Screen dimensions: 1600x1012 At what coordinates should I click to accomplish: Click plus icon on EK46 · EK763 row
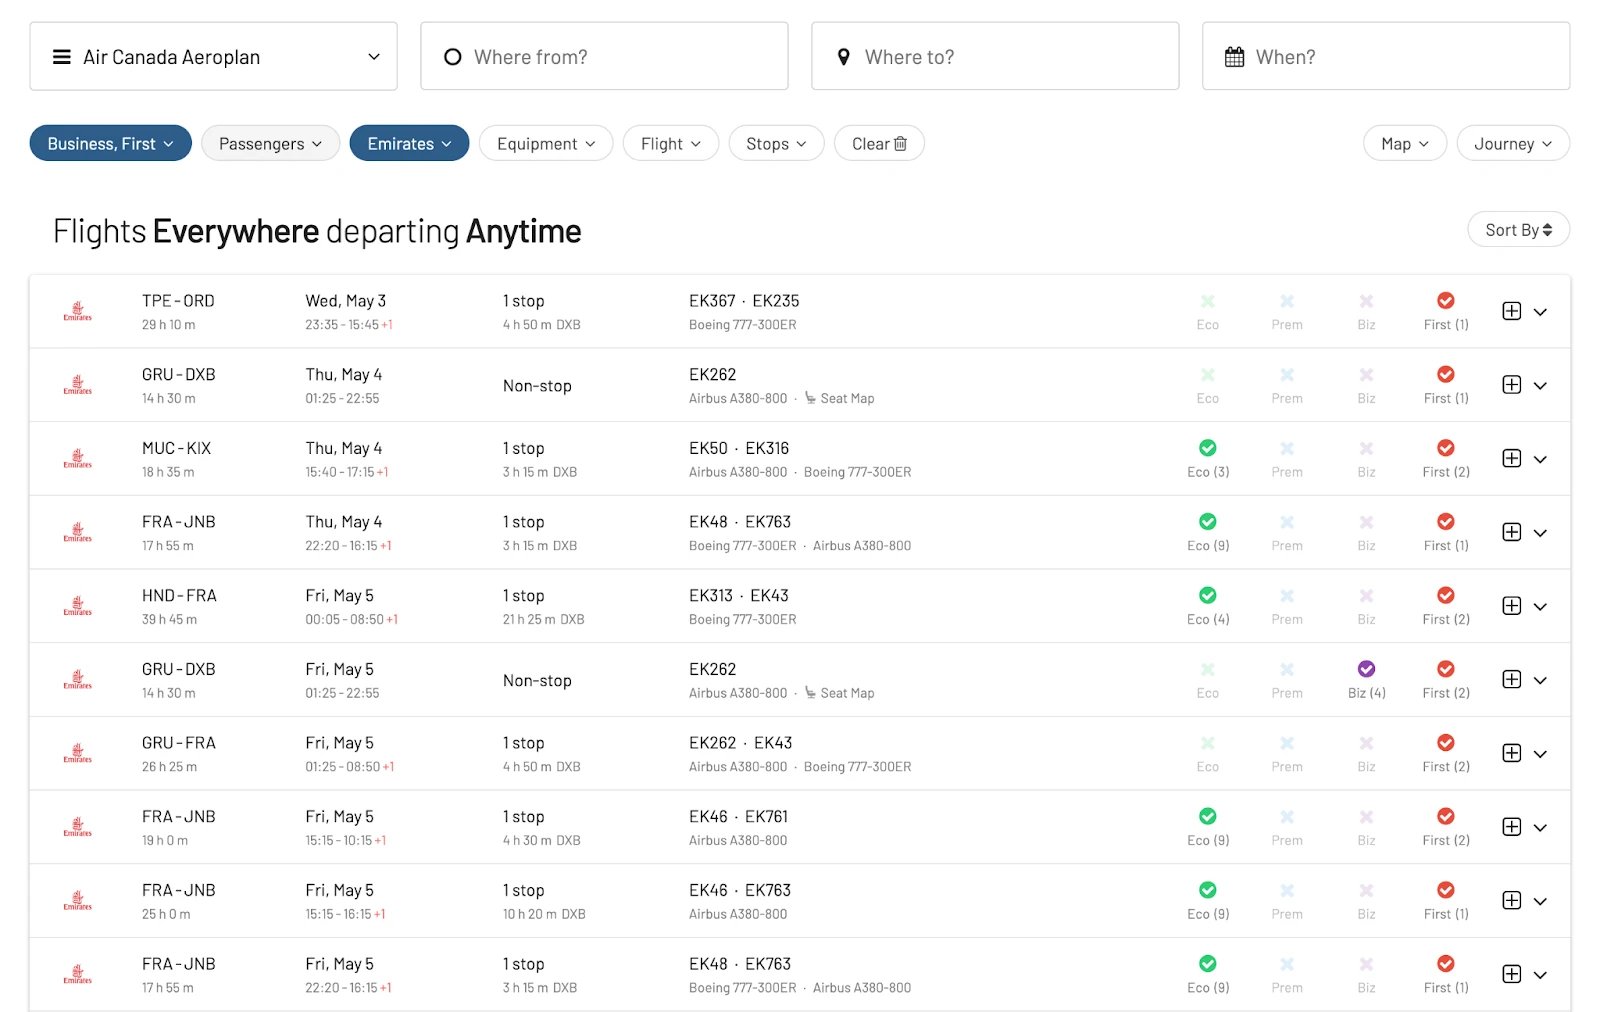[1512, 901]
